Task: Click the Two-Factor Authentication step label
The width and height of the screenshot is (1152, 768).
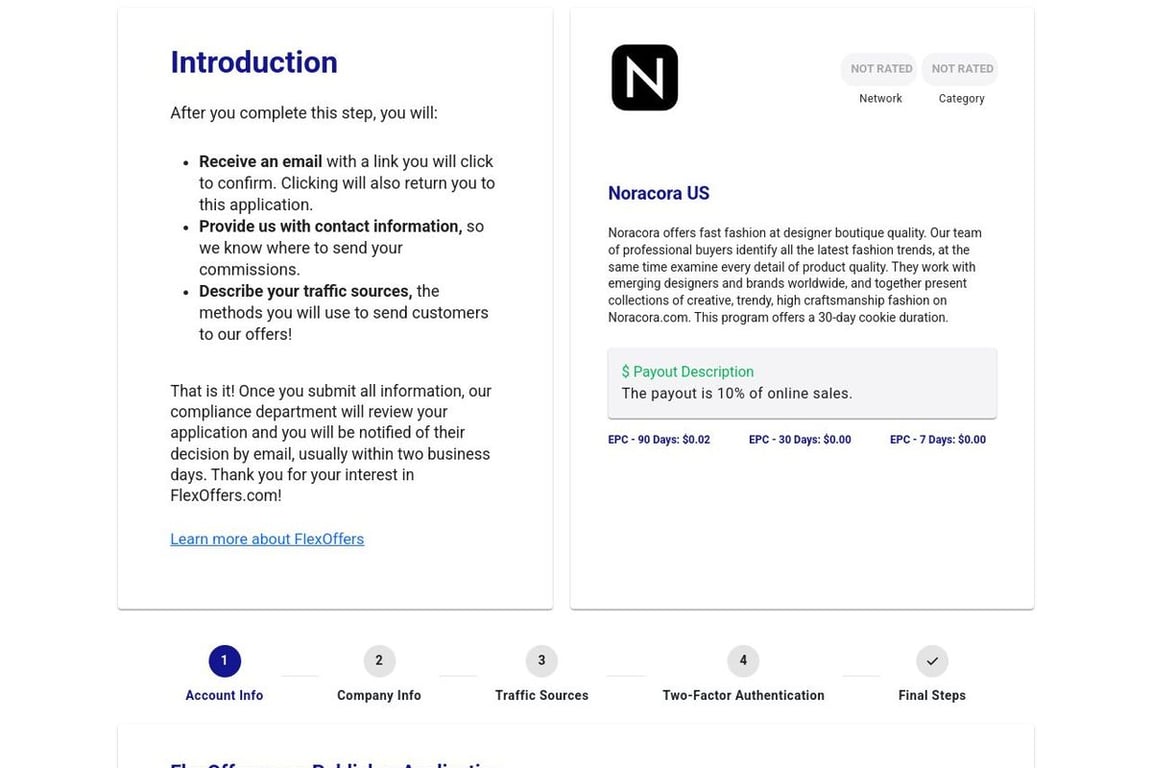Action: click(x=743, y=695)
